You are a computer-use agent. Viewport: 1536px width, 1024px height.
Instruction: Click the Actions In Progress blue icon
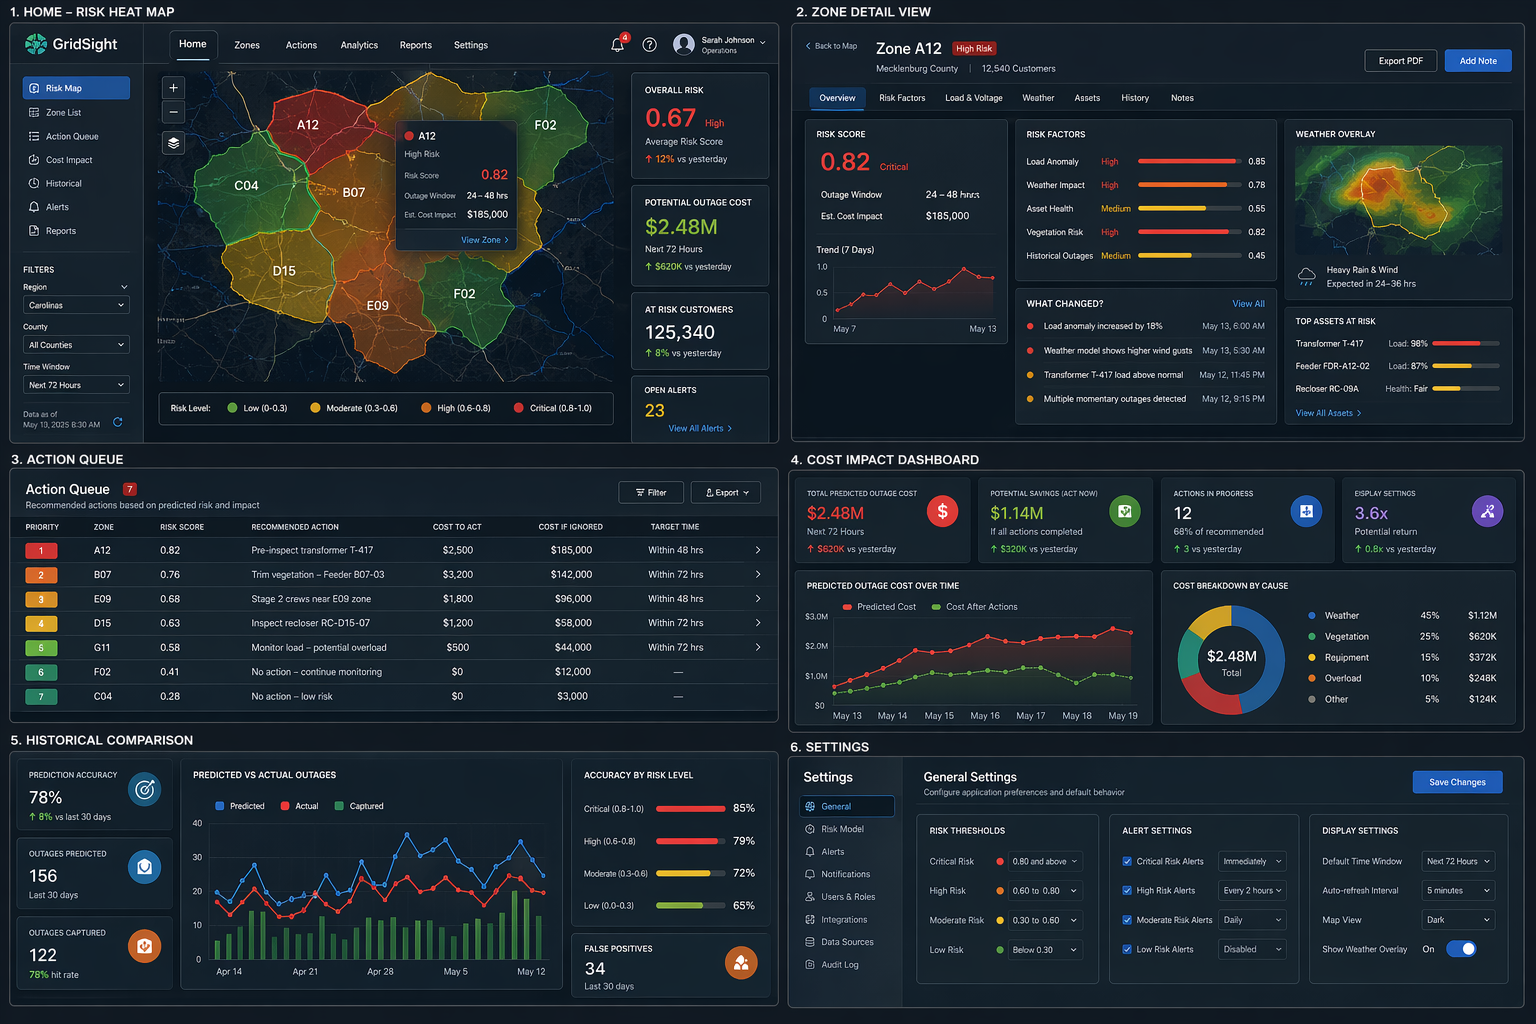[x=1306, y=511]
